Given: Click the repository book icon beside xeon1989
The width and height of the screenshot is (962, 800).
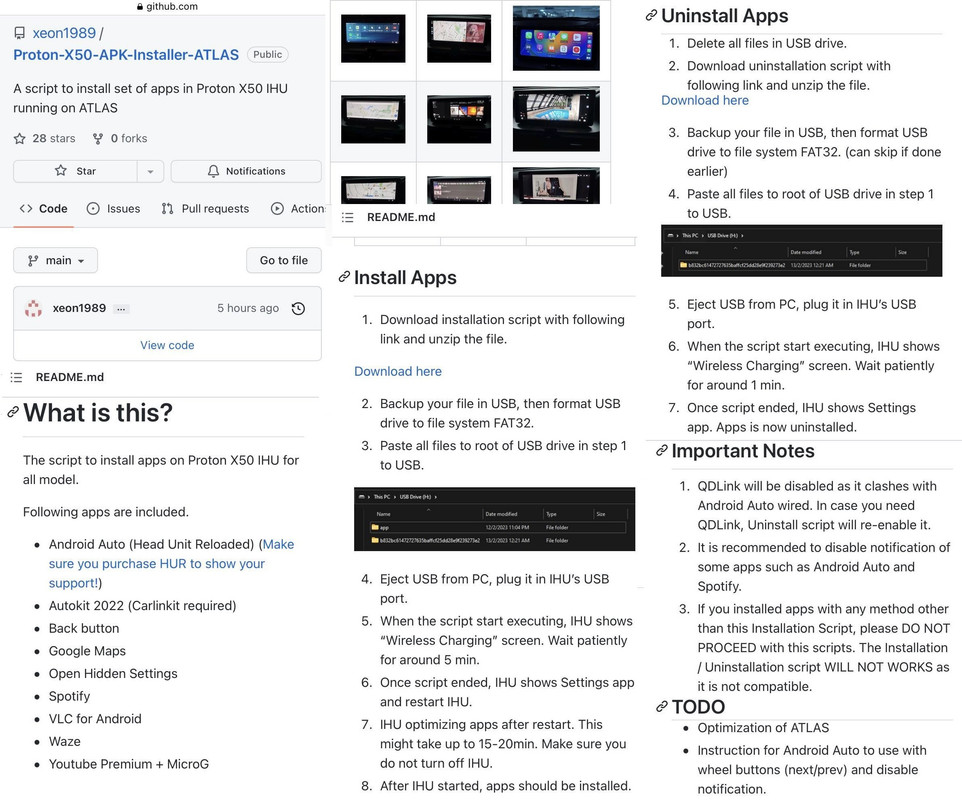Looking at the screenshot, I should click(20, 33).
